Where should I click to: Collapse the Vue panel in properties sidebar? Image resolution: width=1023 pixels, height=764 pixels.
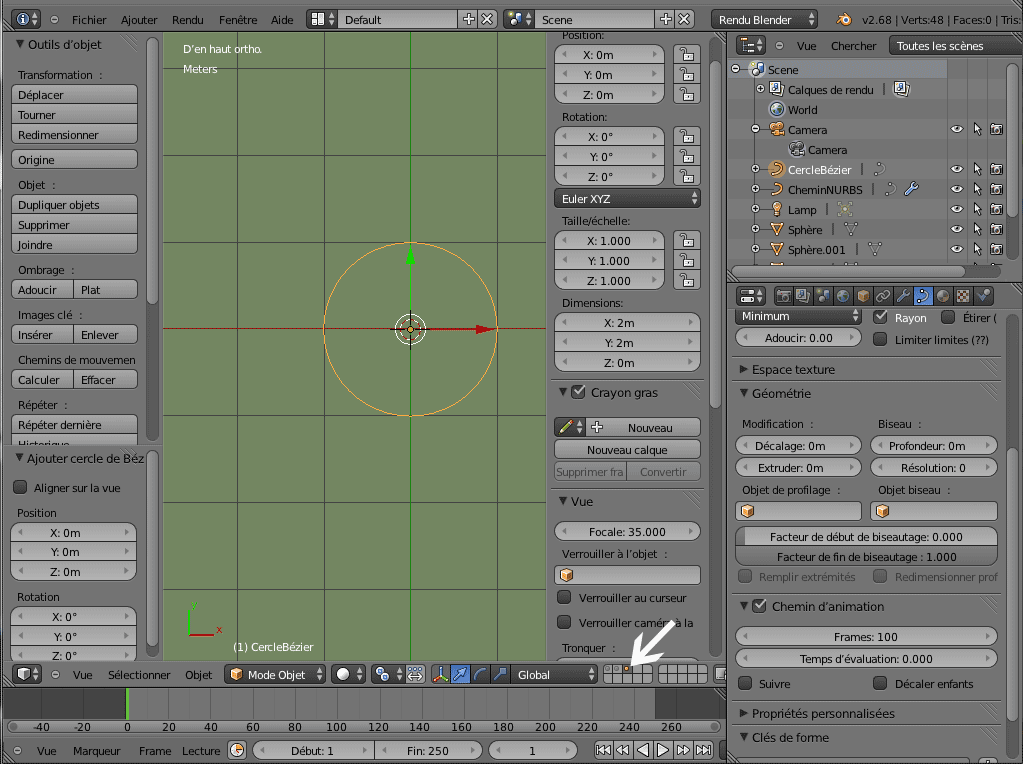pos(563,501)
